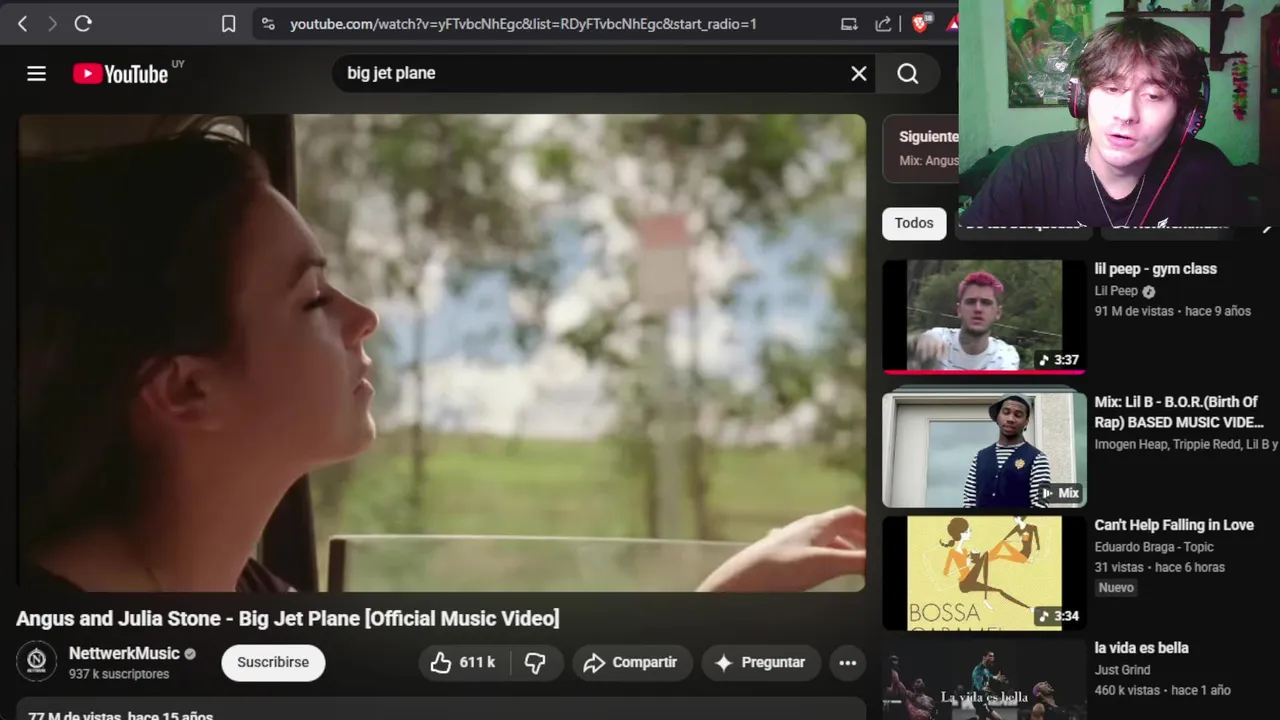Click the 'Mix: Lil B - B.O.R.' title
Image resolution: width=1280 pixels, height=720 pixels.
(1179, 412)
